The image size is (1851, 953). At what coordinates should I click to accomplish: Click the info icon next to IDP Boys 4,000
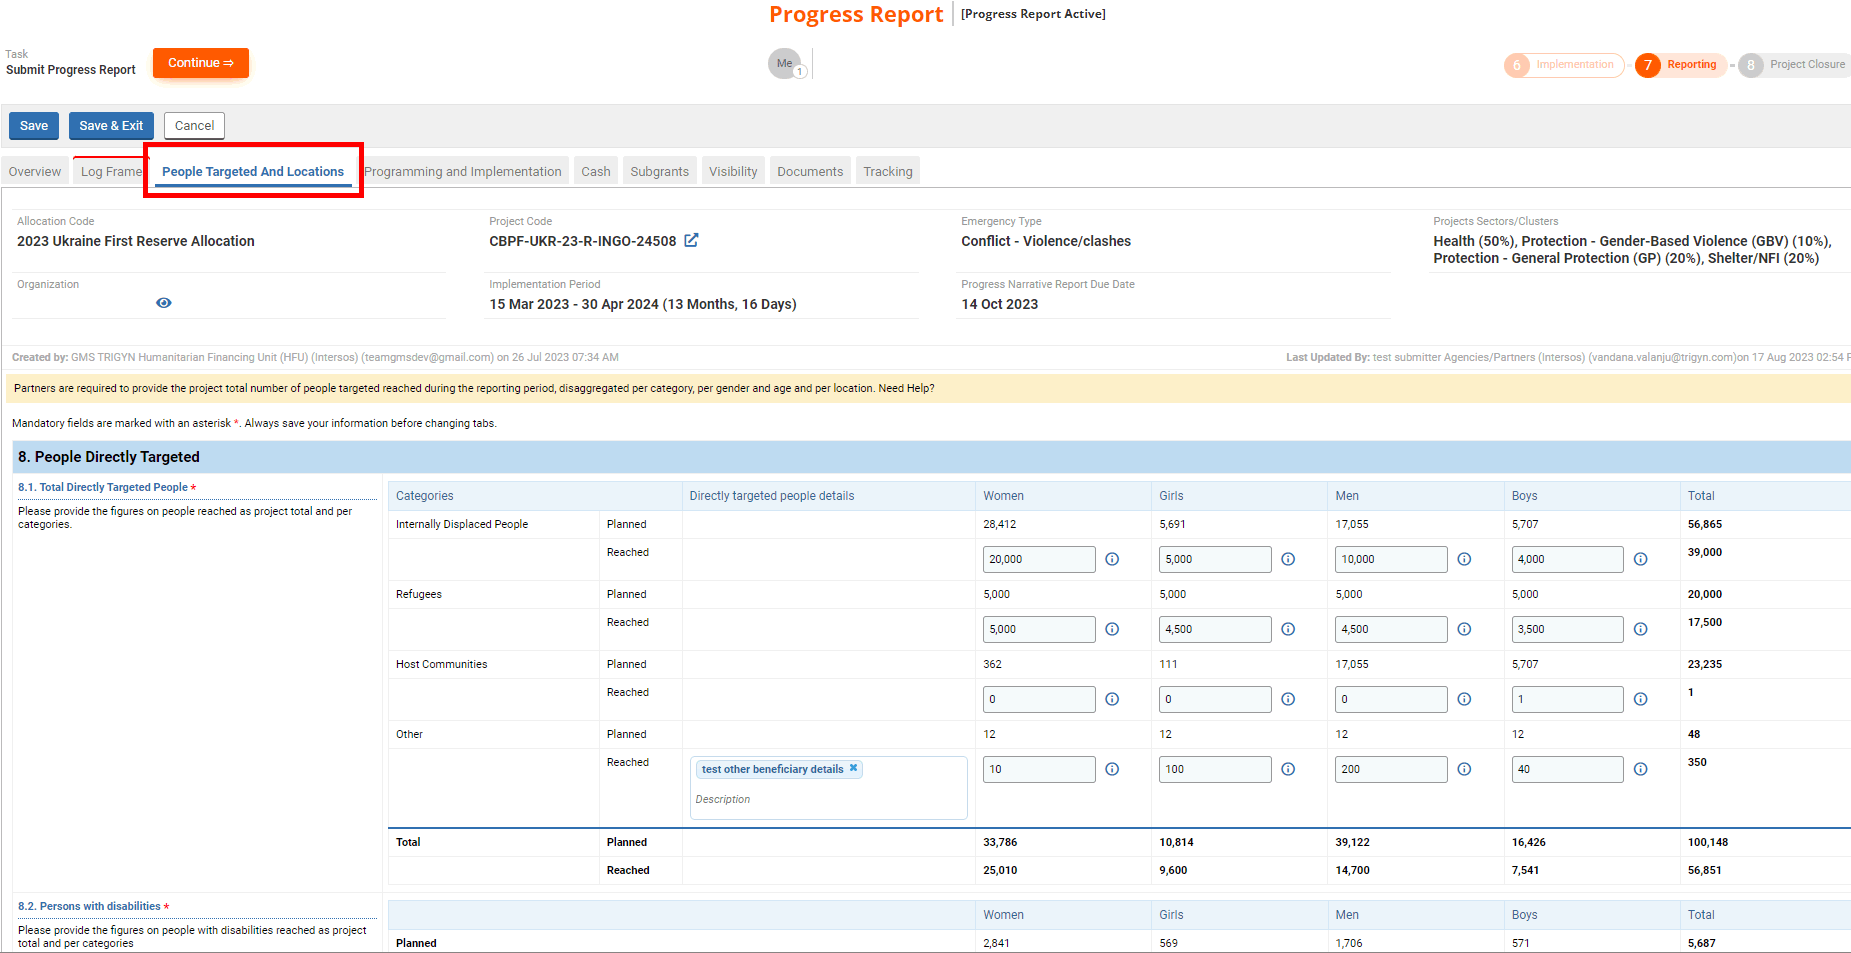(1641, 559)
